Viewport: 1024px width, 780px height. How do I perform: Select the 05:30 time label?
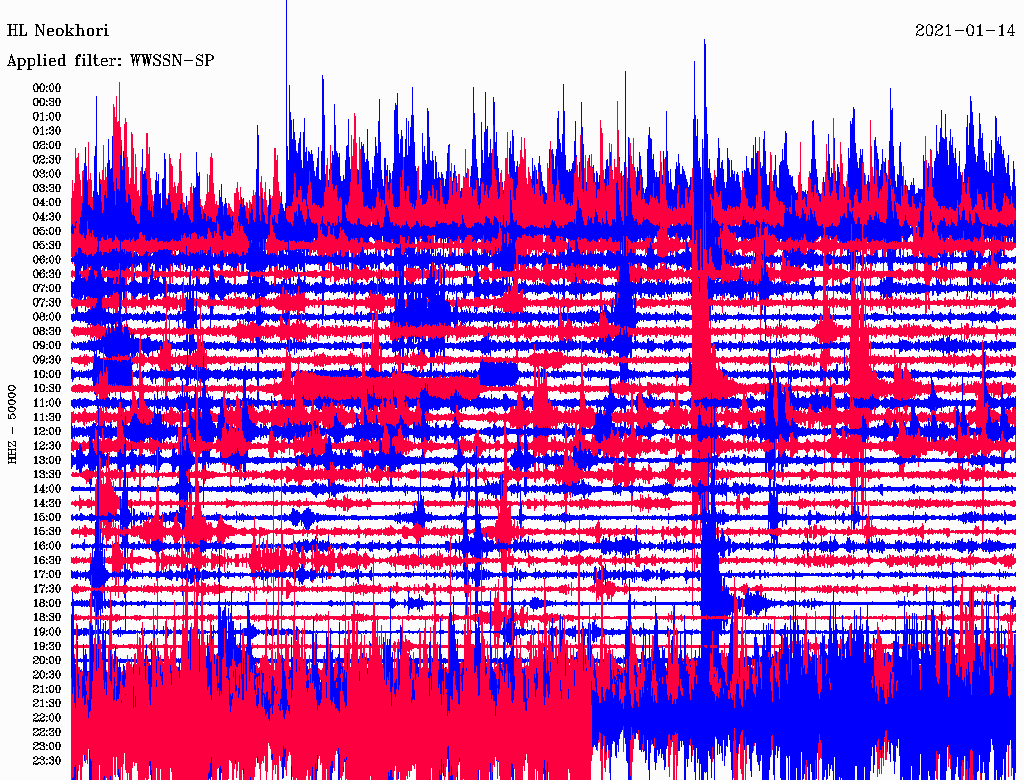point(46,245)
